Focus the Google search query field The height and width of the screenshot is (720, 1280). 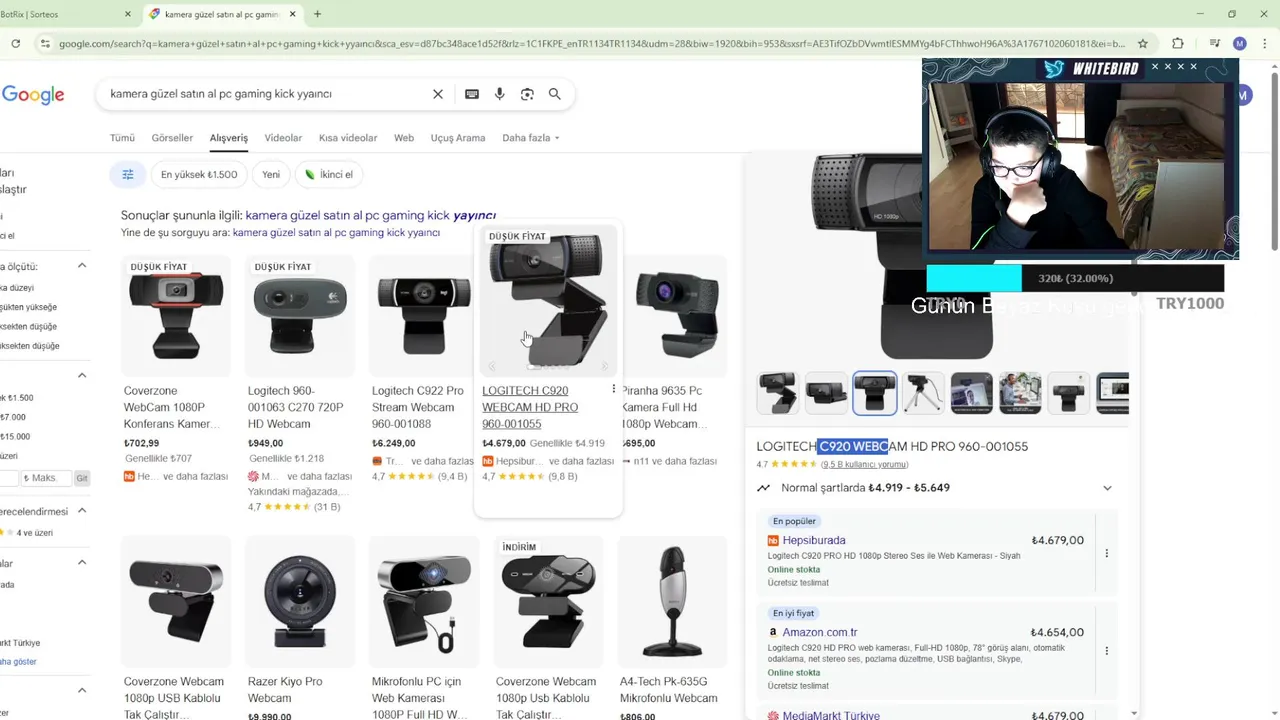[x=265, y=94]
